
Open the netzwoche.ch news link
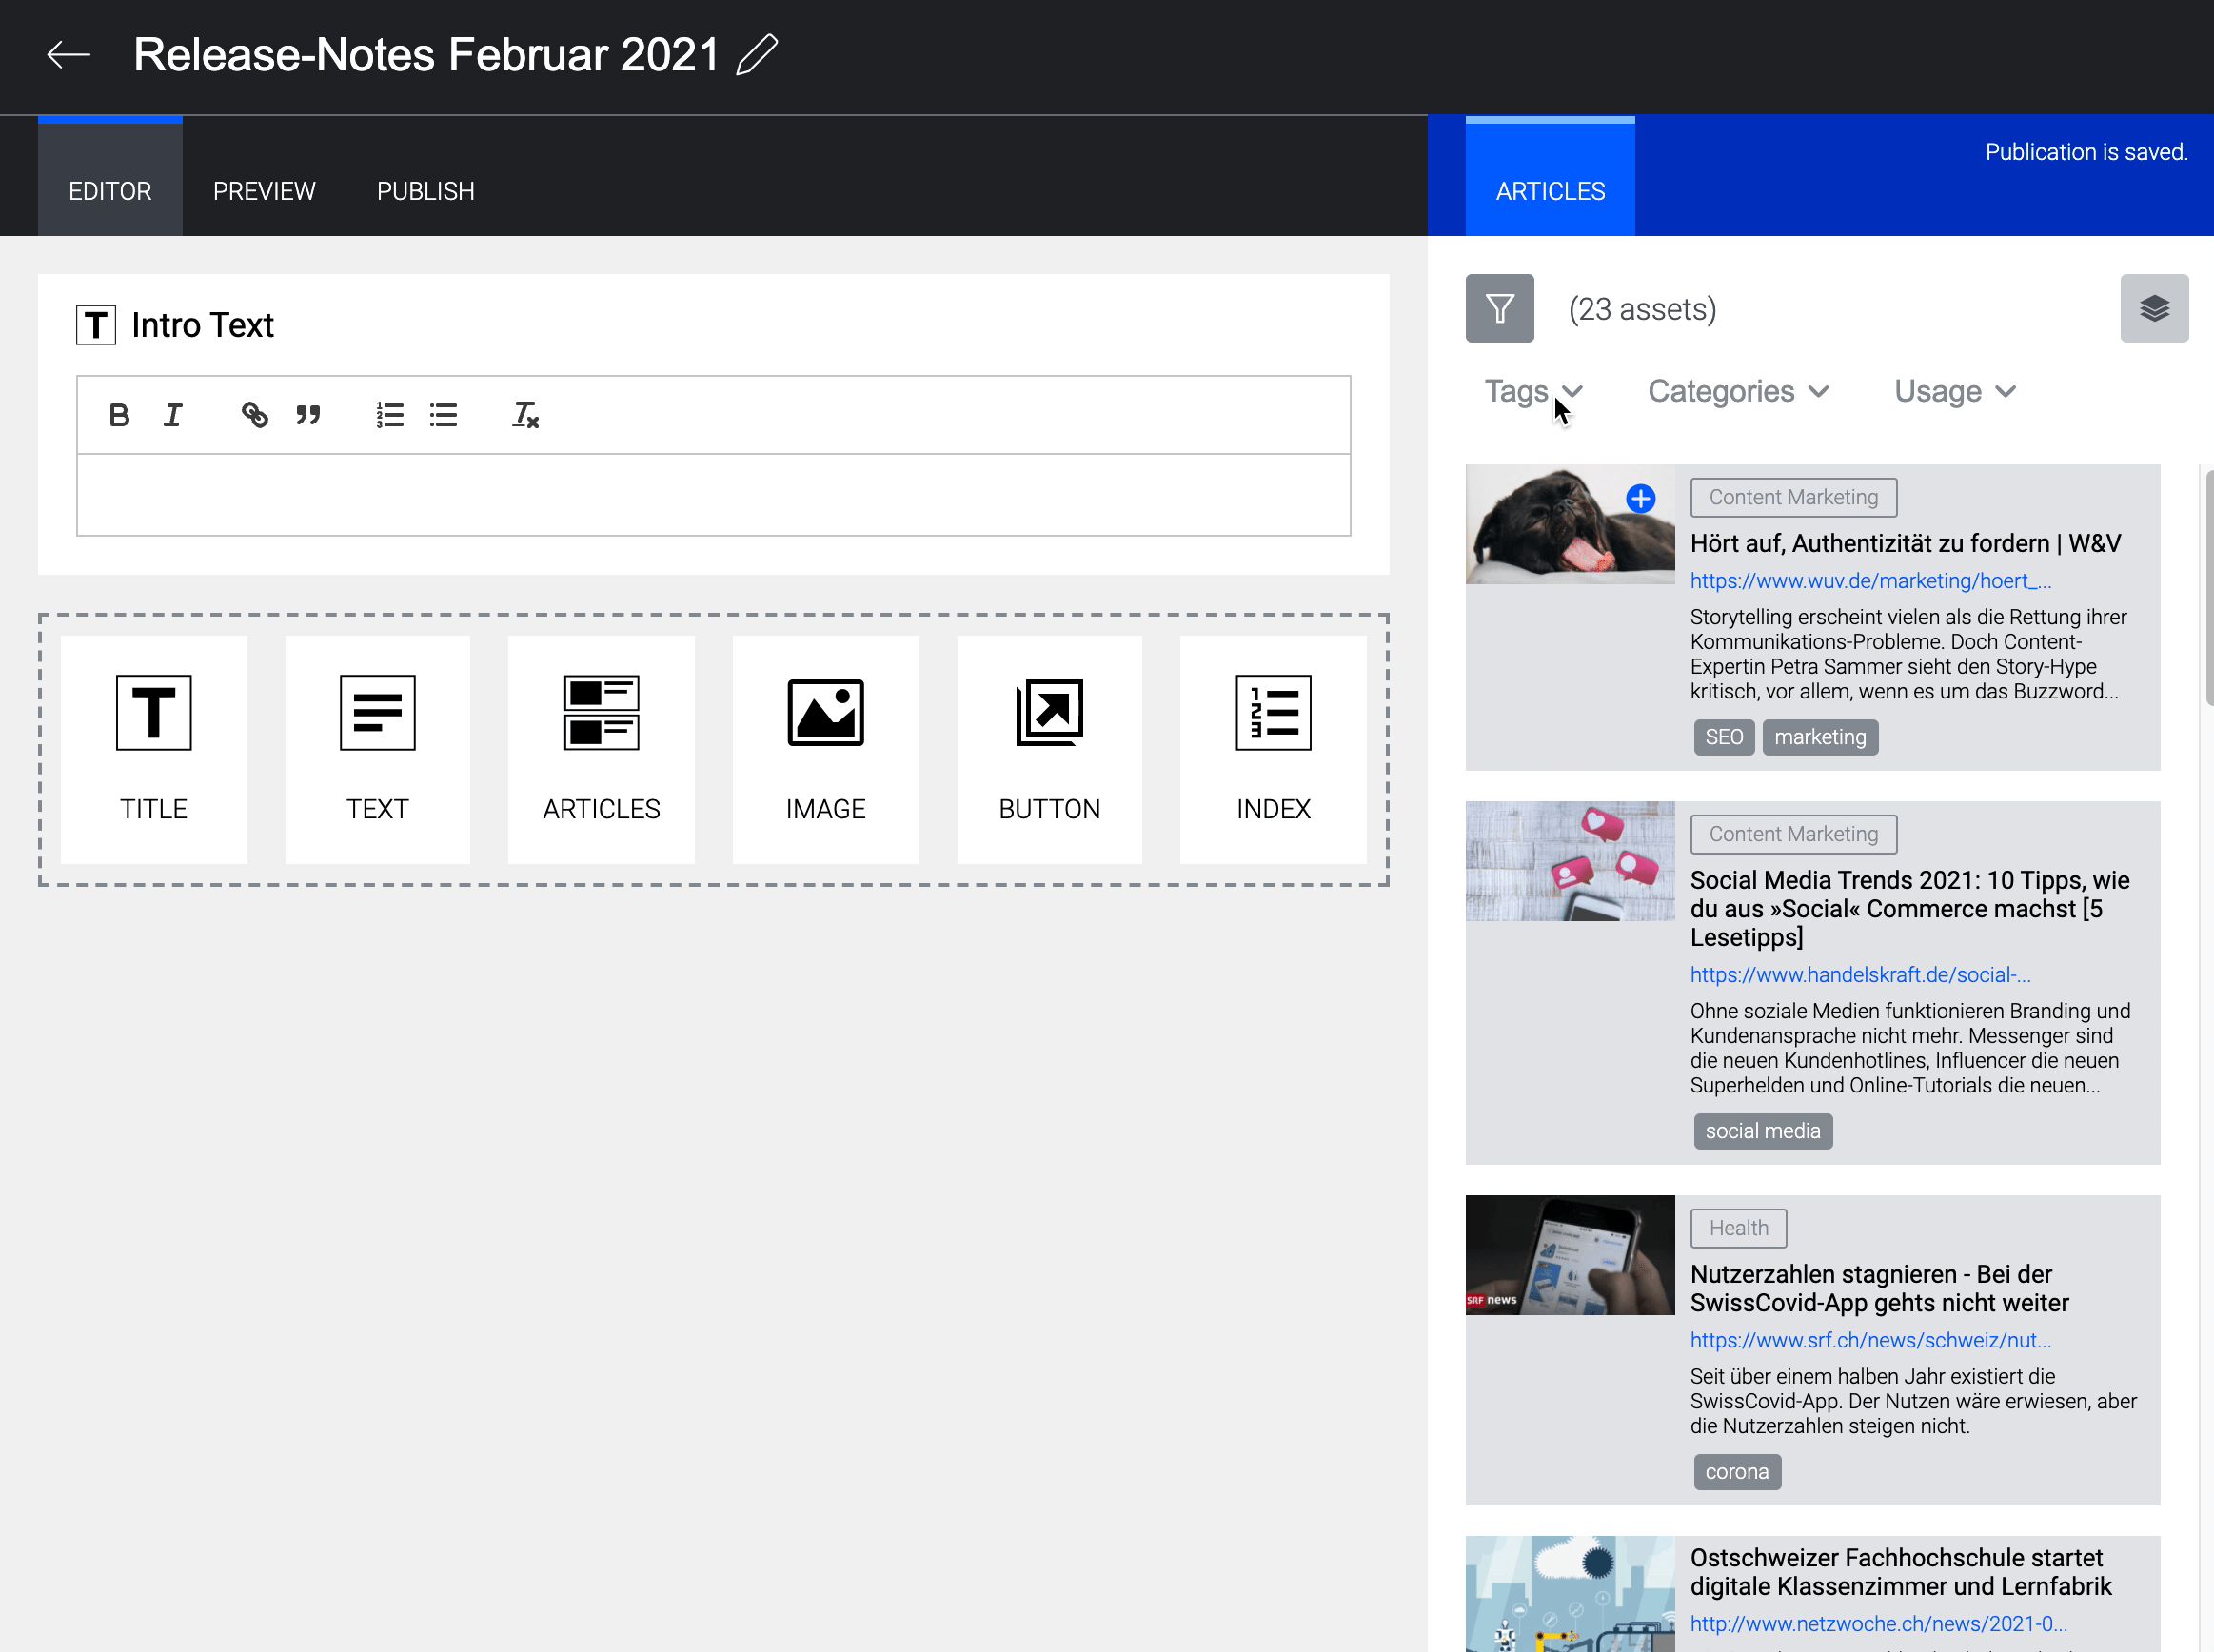[1878, 1624]
